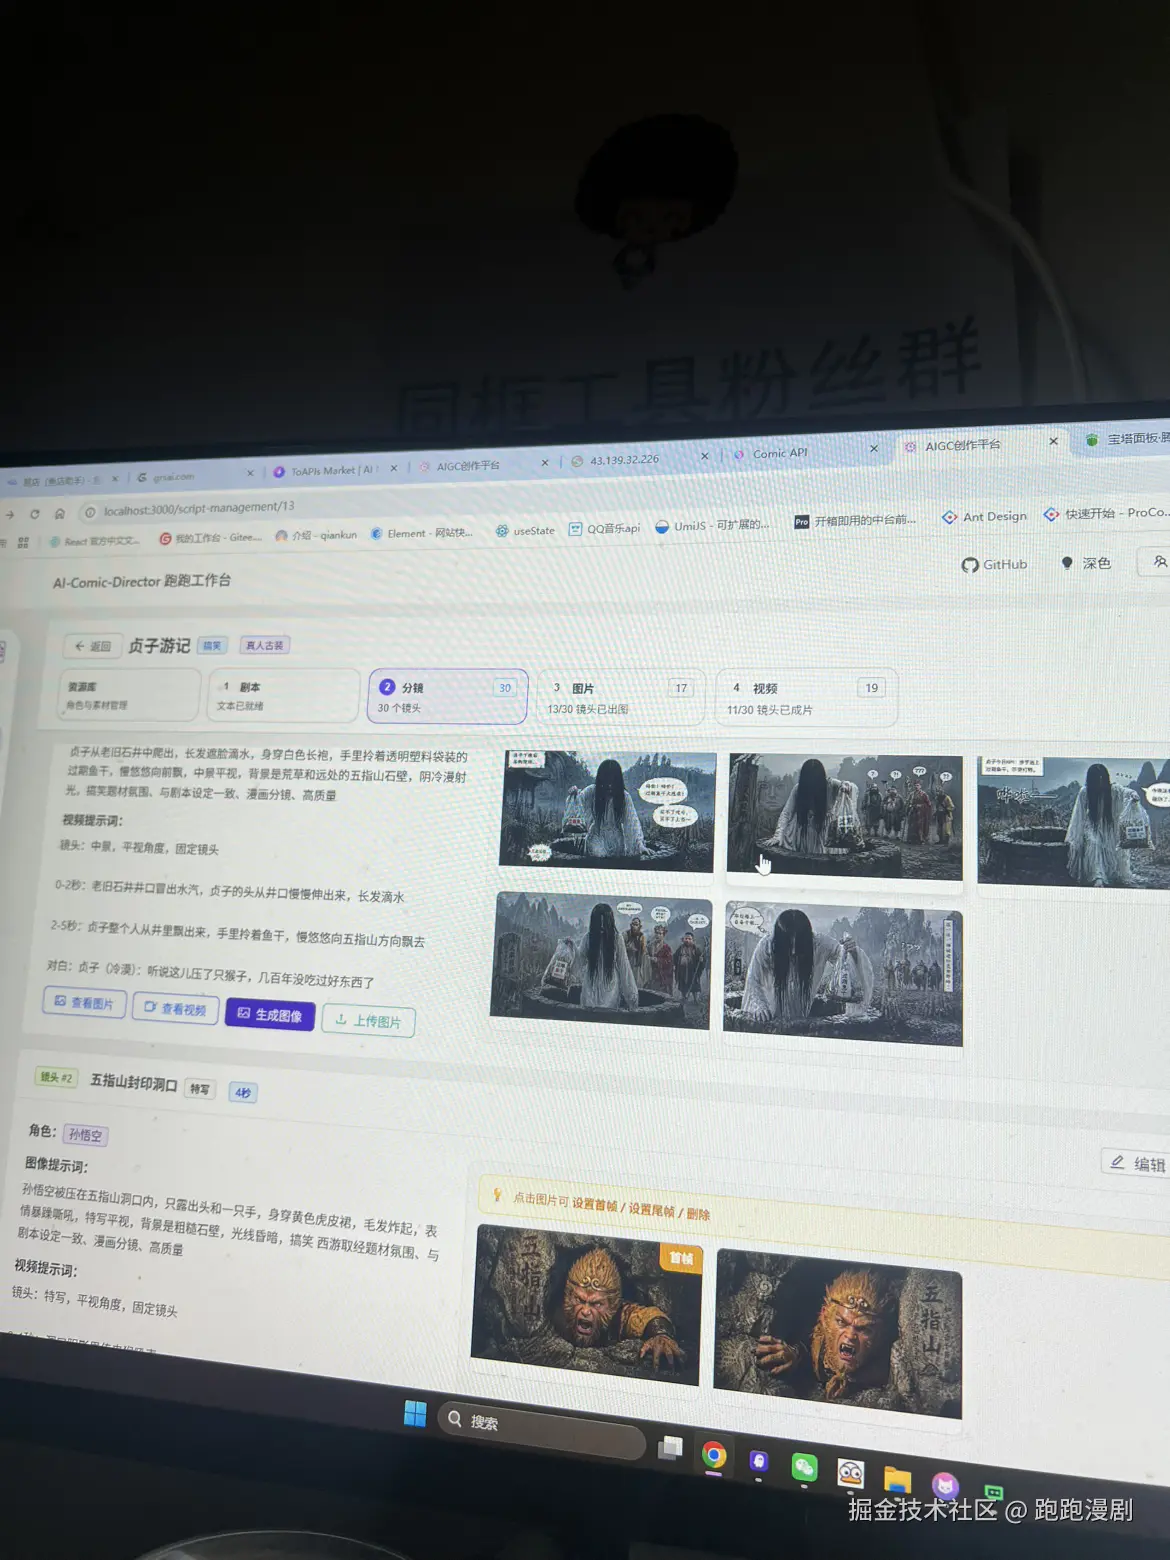The image size is (1170, 1560).
Task: Click the 镜头 #2 label
Action: coord(56,1077)
